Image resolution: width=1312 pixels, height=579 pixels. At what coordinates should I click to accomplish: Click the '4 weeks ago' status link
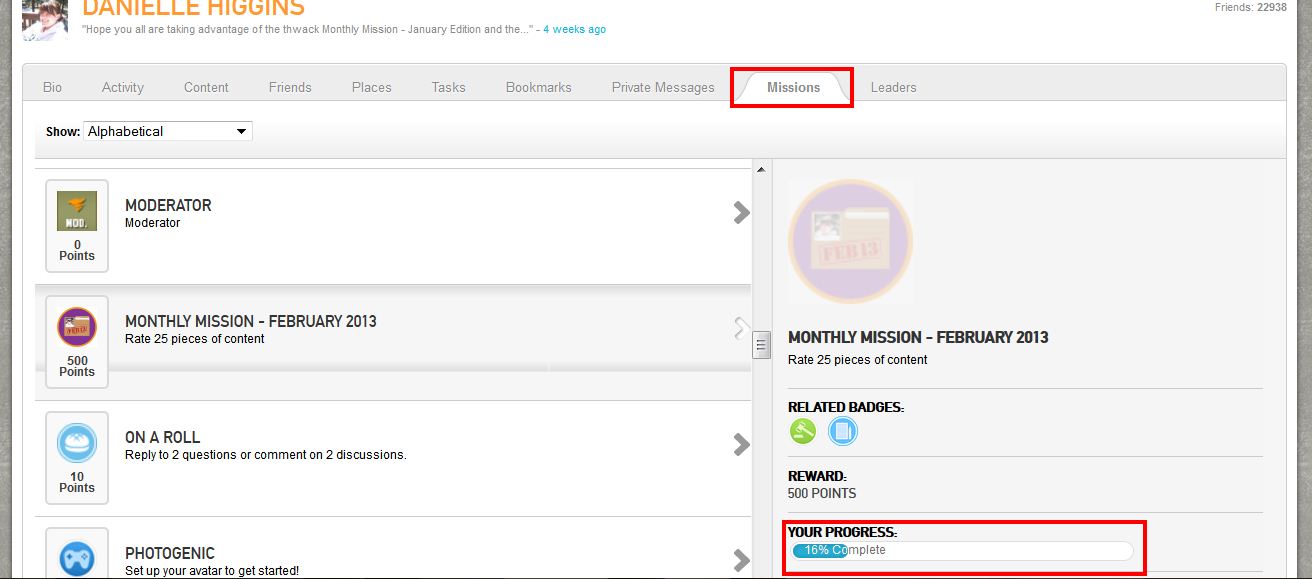(574, 29)
